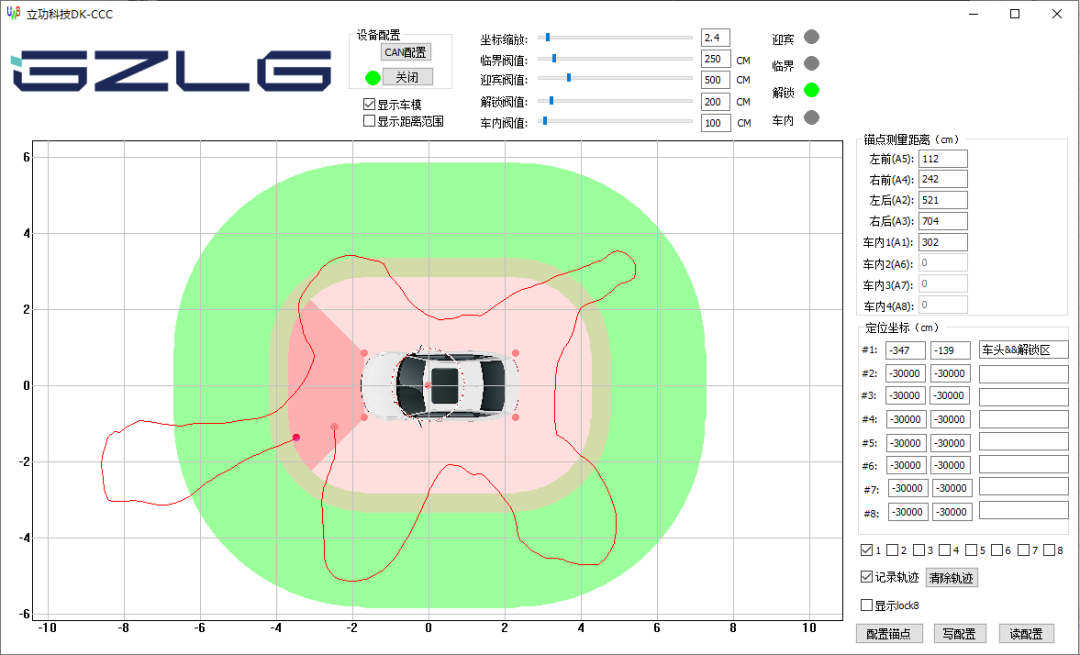Click the UWB app icon in the title bar
1080x655 pixels.
tap(14, 14)
